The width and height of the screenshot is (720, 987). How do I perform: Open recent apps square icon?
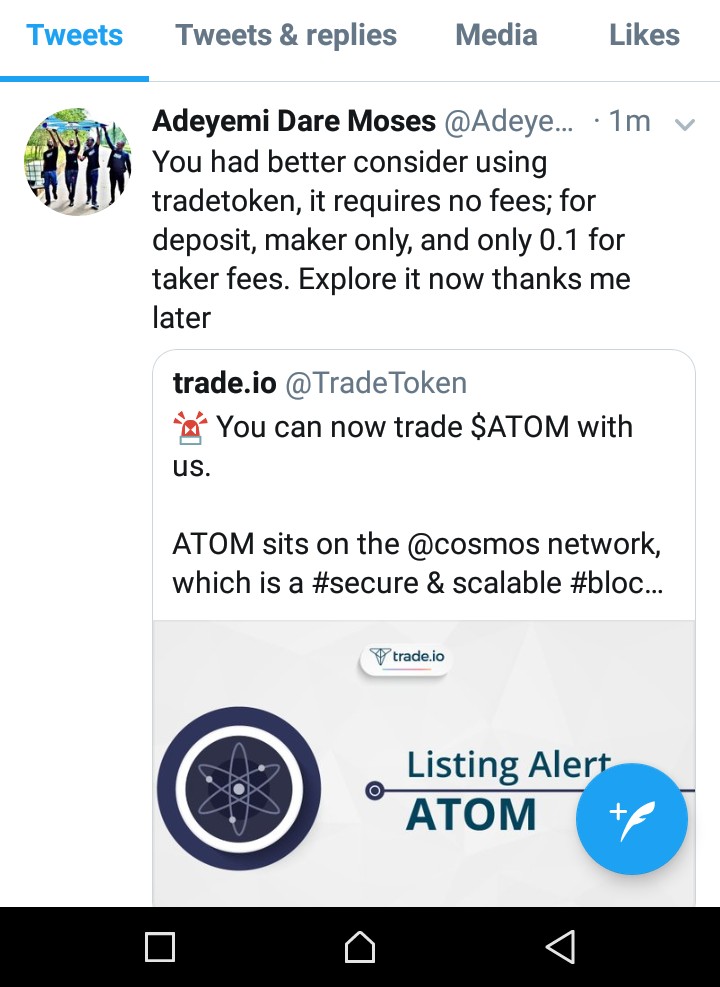pyautogui.click(x=160, y=947)
